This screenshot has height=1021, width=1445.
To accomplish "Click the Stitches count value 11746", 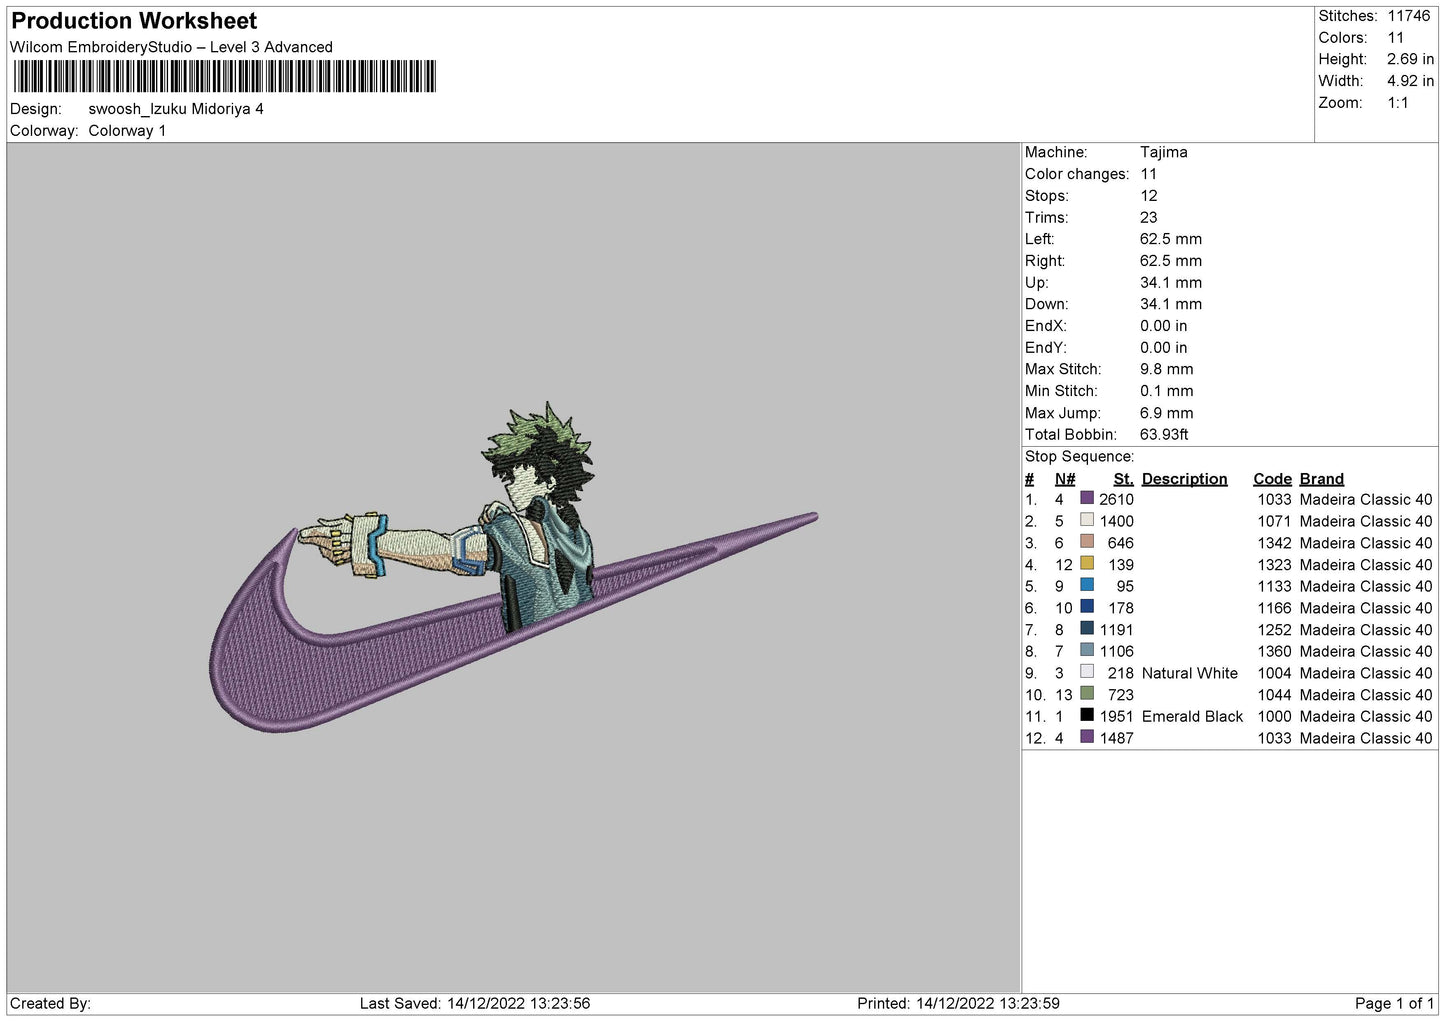I will [1408, 16].
